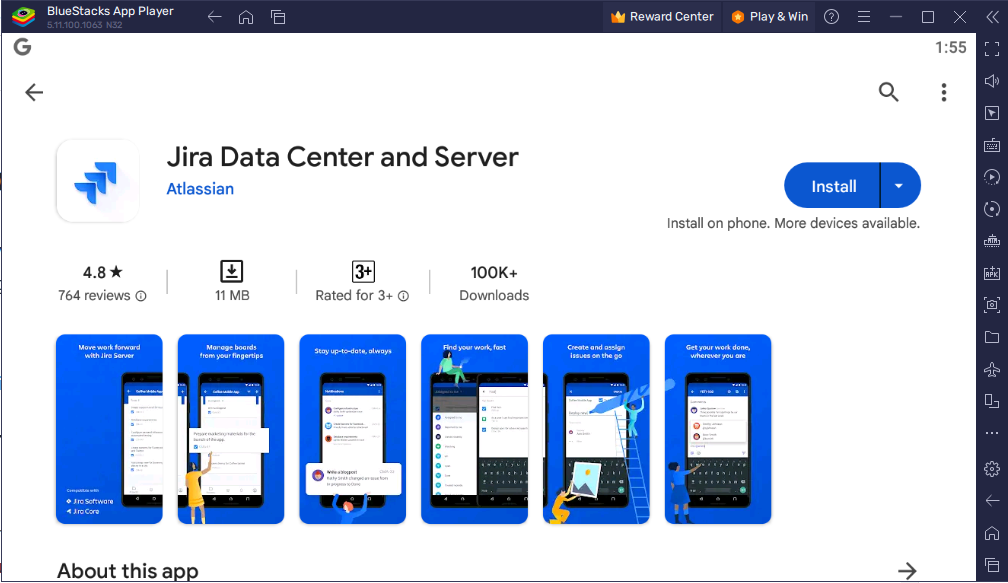Open the title bar recent apps icon
This screenshot has width=1008, height=583.
[278, 17]
